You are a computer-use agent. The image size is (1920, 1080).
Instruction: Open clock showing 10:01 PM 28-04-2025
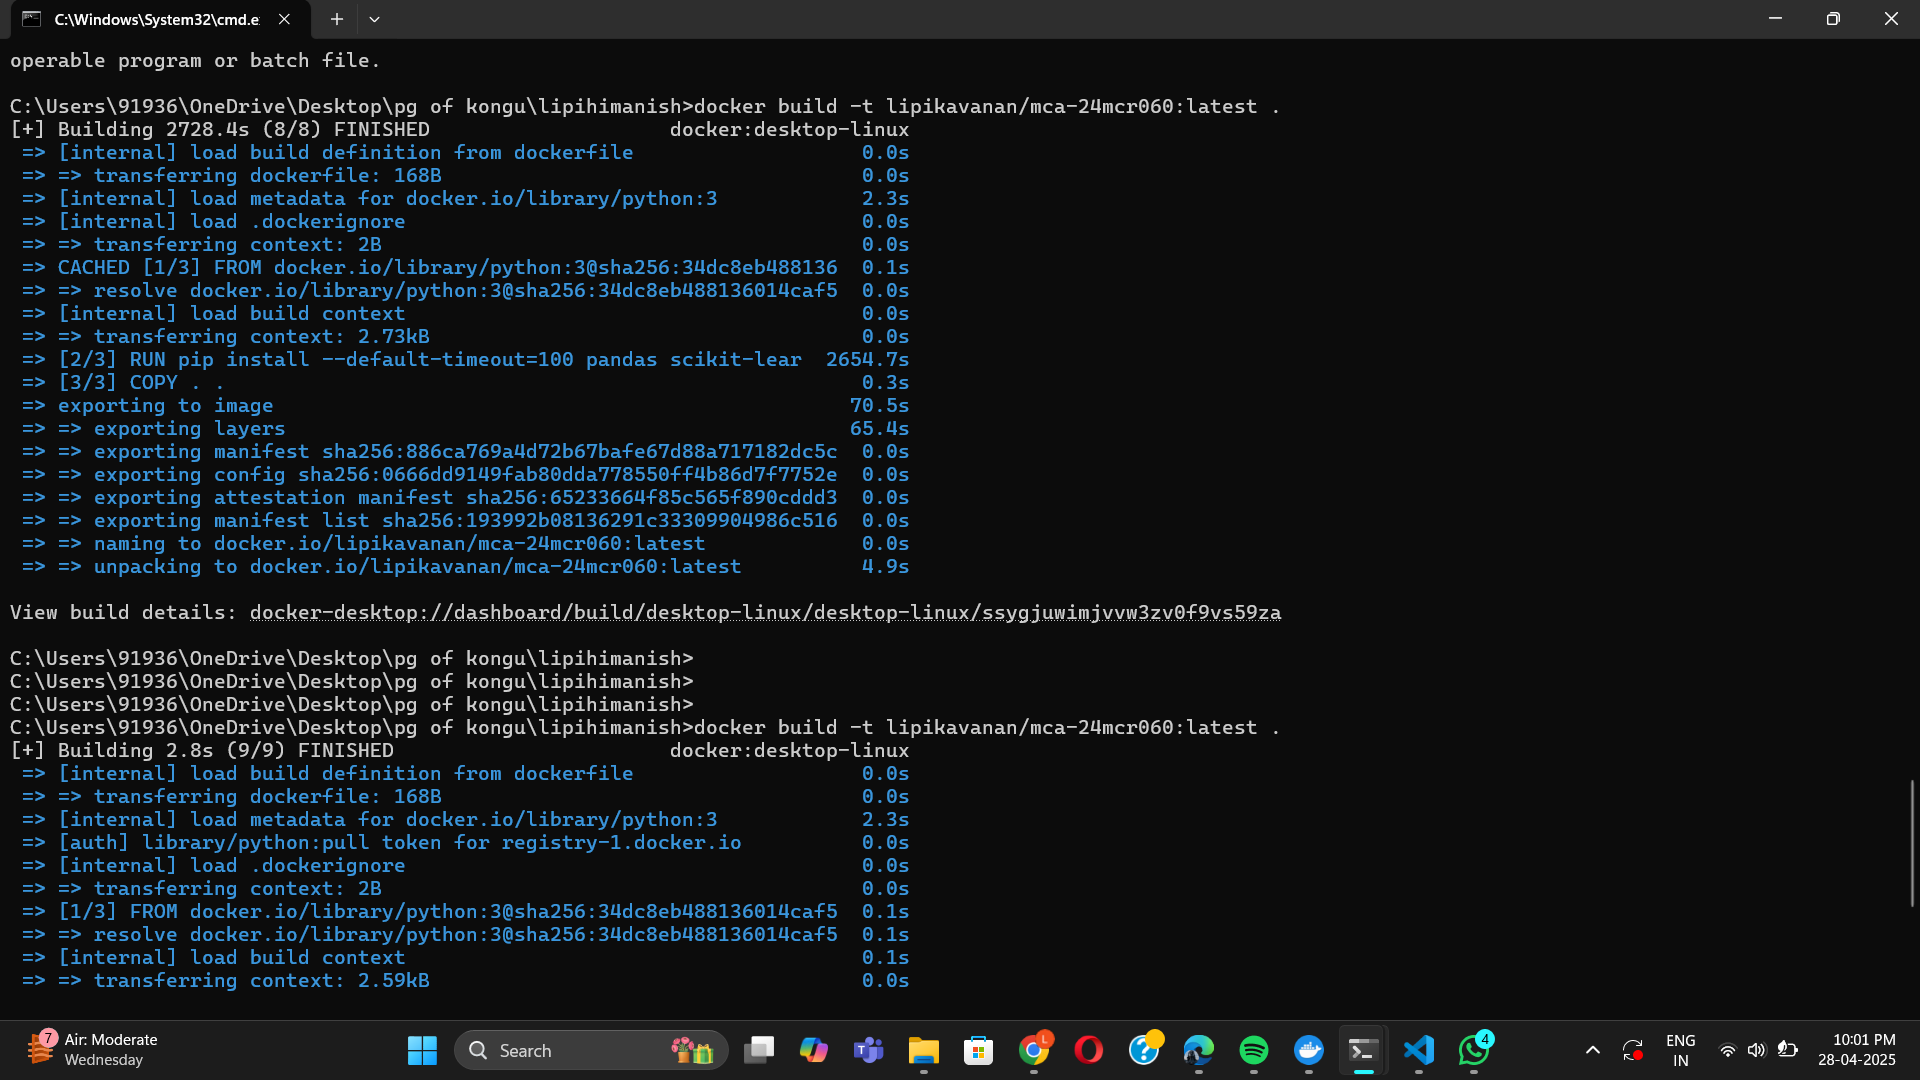[1857, 1050]
